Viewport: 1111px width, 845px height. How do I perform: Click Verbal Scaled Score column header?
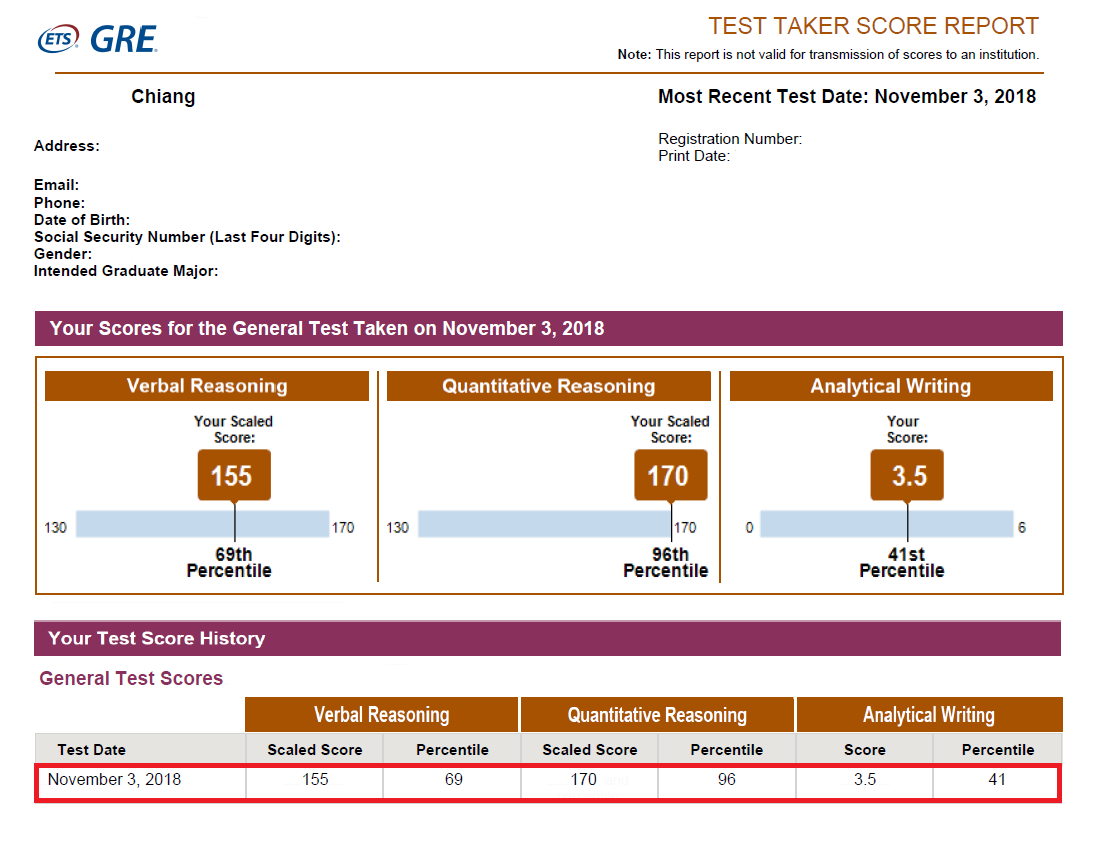pyautogui.click(x=315, y=749)
